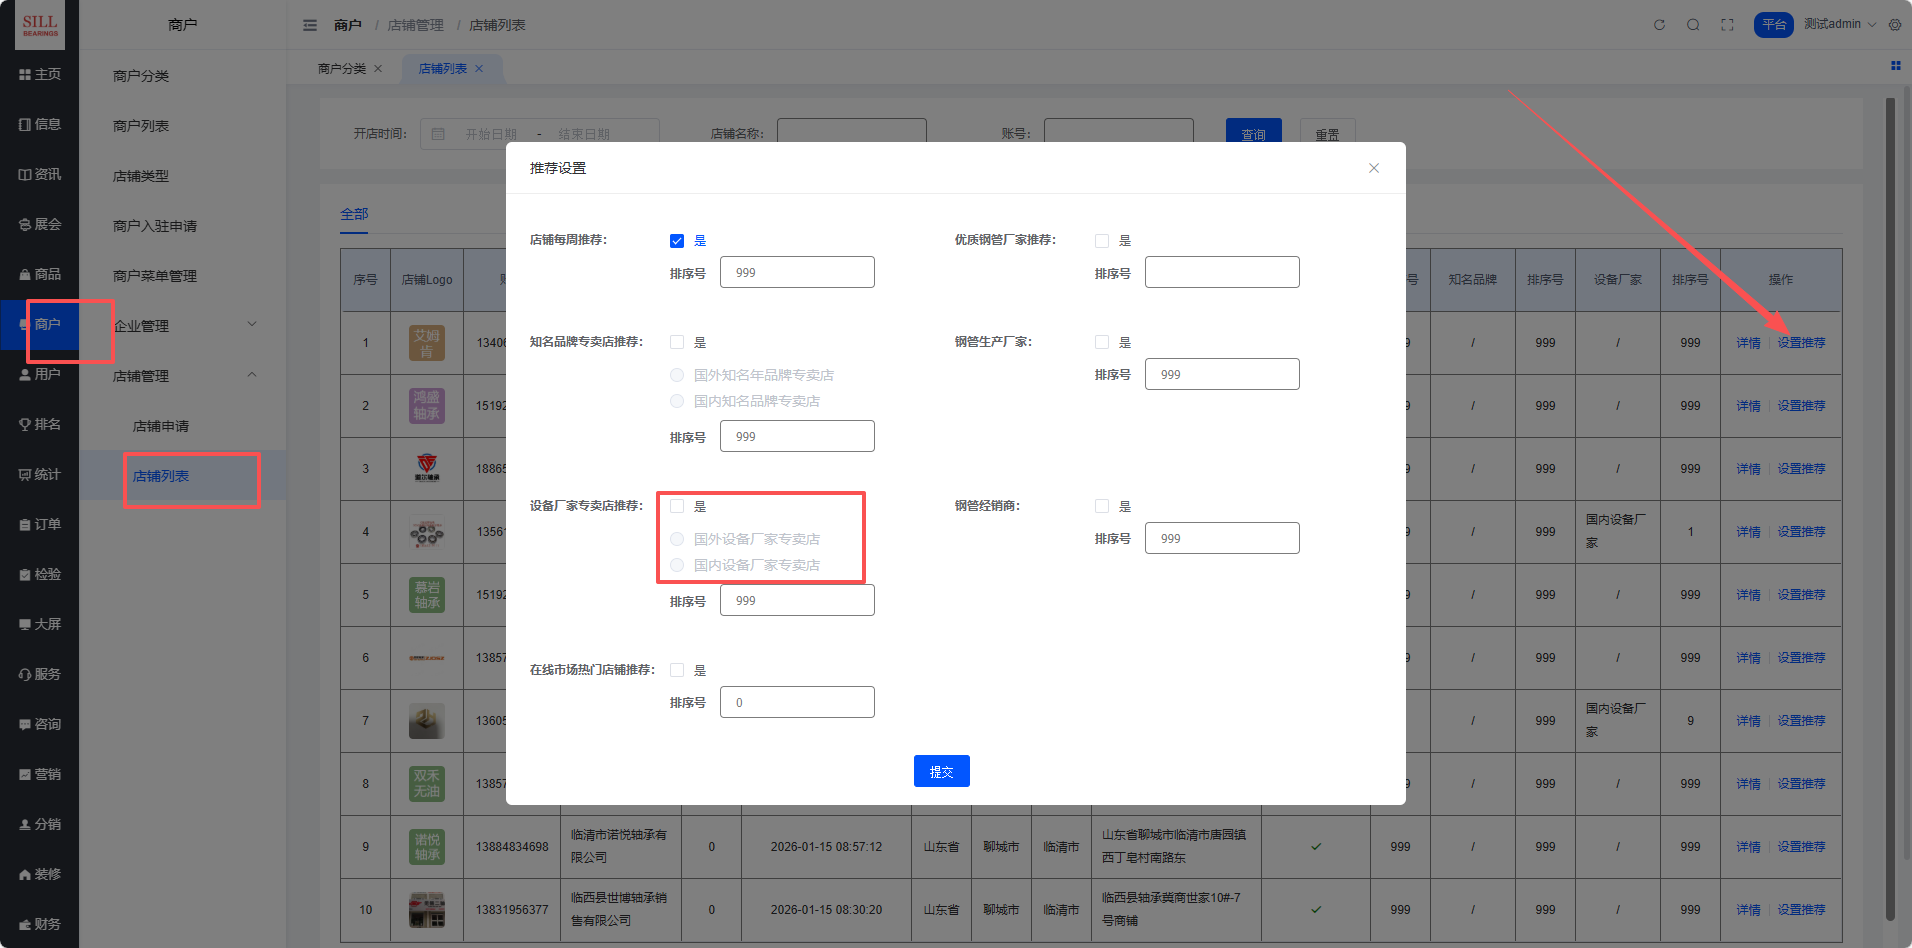Viewport: 1912px width, 948px height.
Task: Select 商户列表 in the side menu
Action: pyautogui.click(x=141, y=126)
